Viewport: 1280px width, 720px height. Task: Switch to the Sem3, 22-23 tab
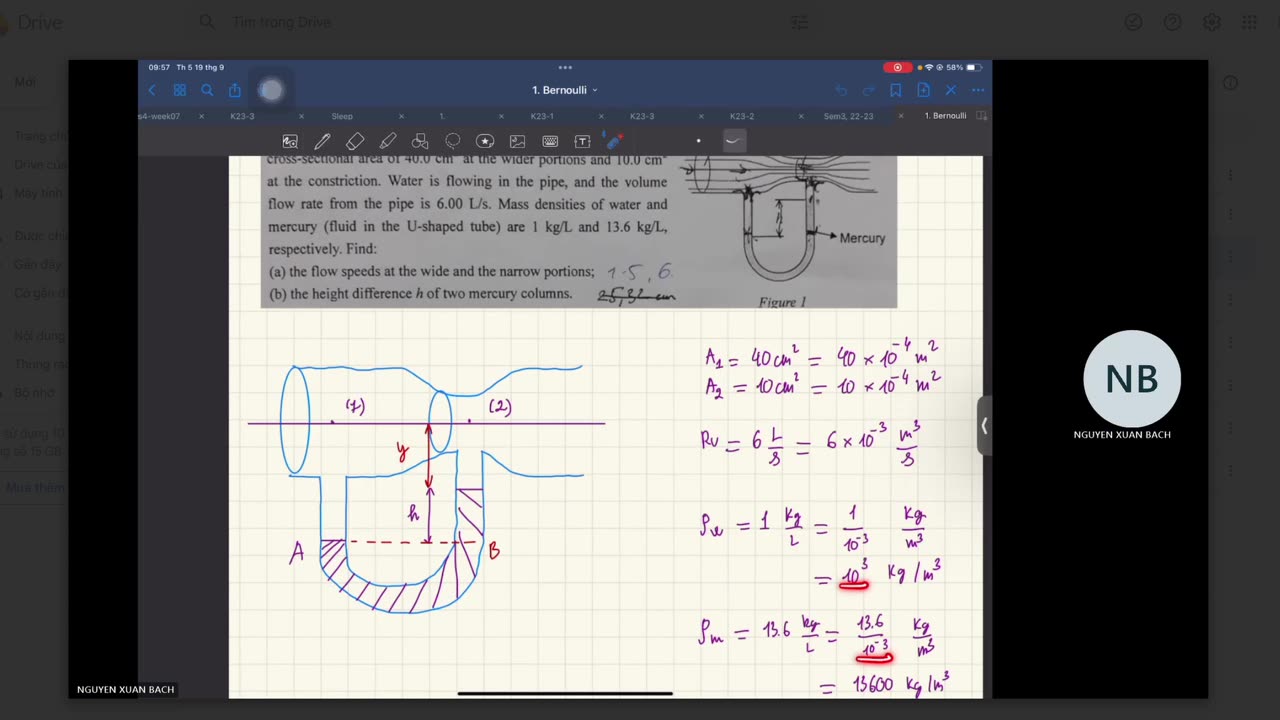[x=848, y=116]
